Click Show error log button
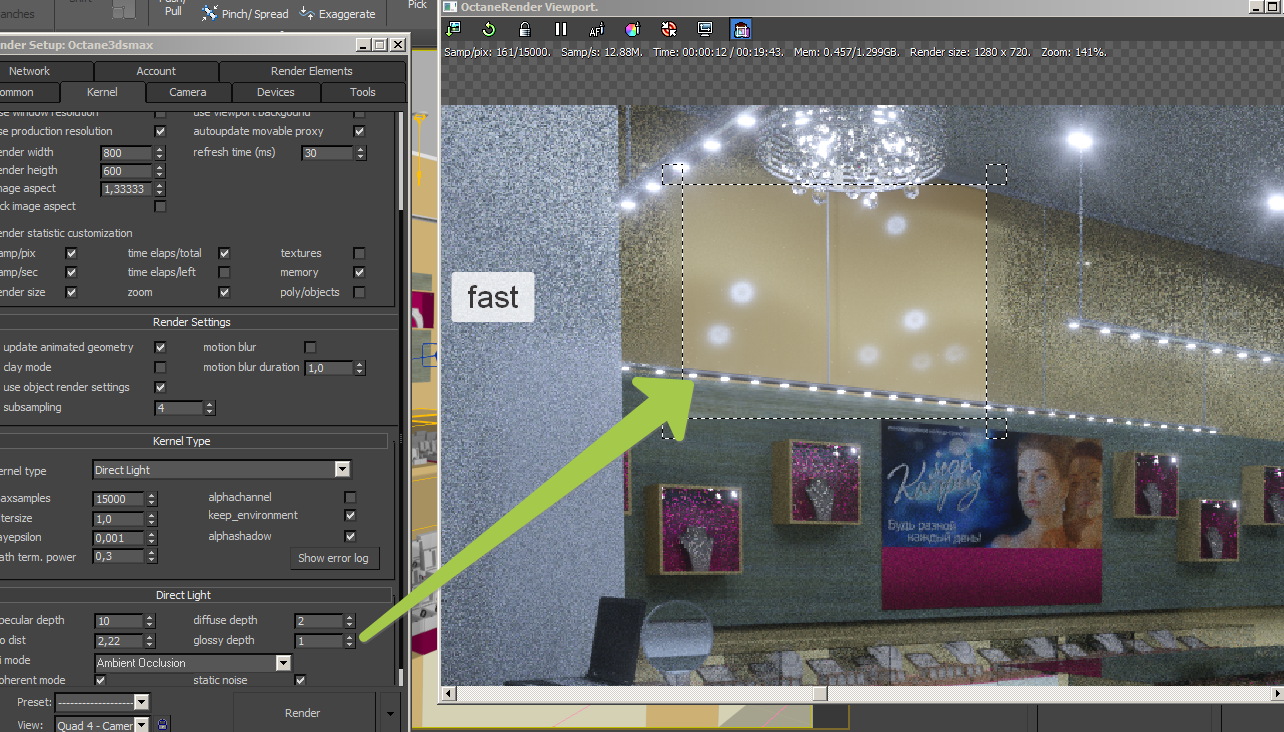1284x732 pixels. pos(333,558)
